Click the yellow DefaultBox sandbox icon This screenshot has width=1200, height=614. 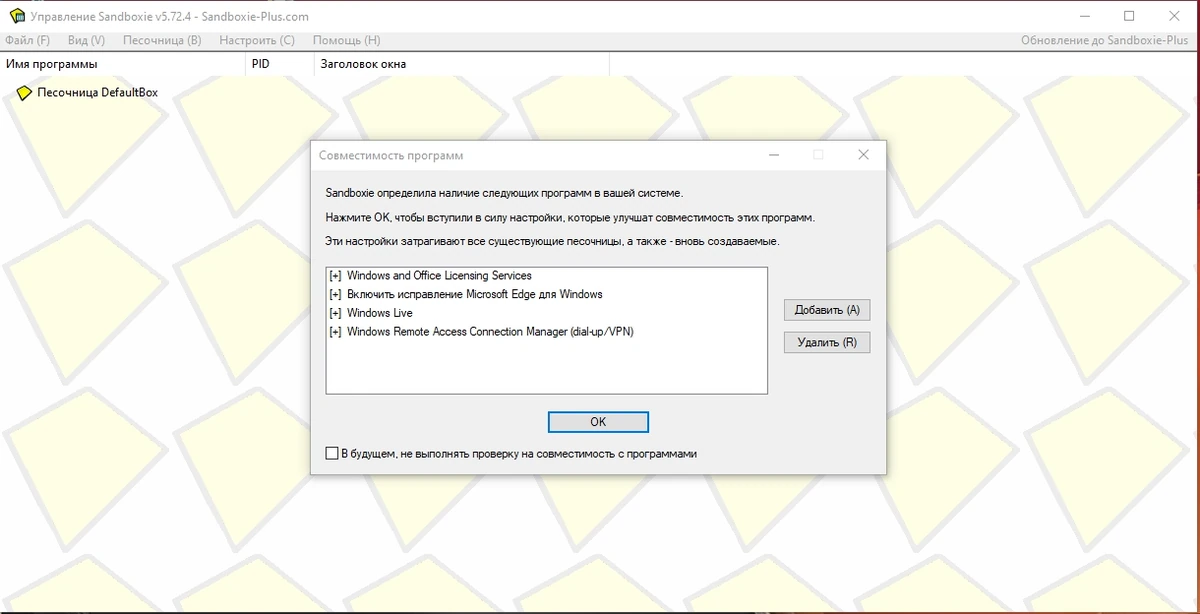click(25, 93)
